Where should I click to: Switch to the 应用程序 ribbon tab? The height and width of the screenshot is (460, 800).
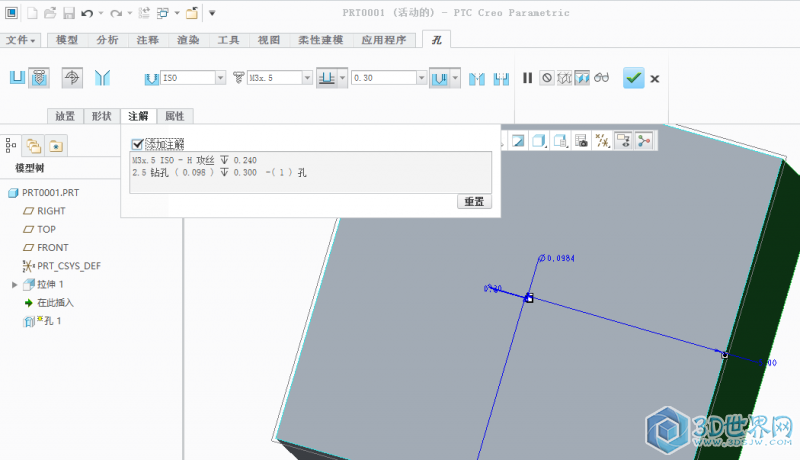[x=384, y=40]
